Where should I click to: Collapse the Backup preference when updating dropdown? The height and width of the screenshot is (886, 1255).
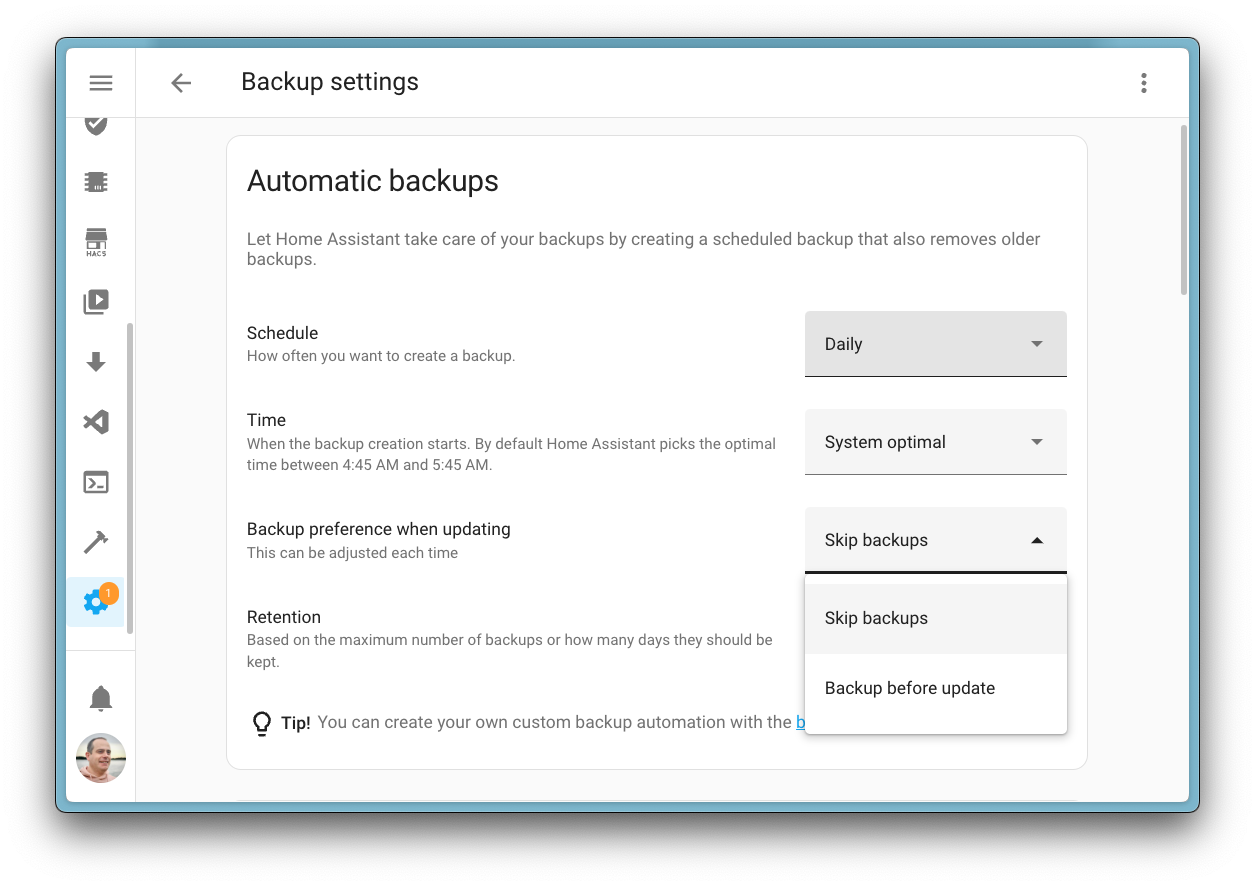pos(935,539)
